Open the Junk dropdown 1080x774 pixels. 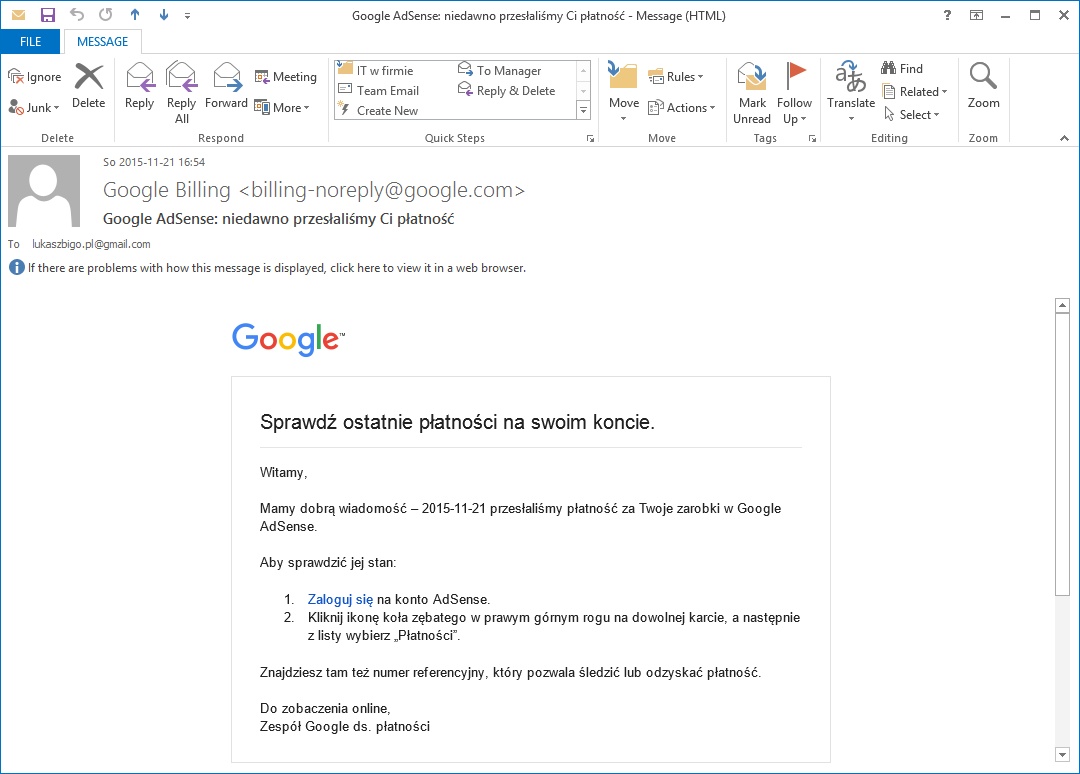tap(34, 107)
